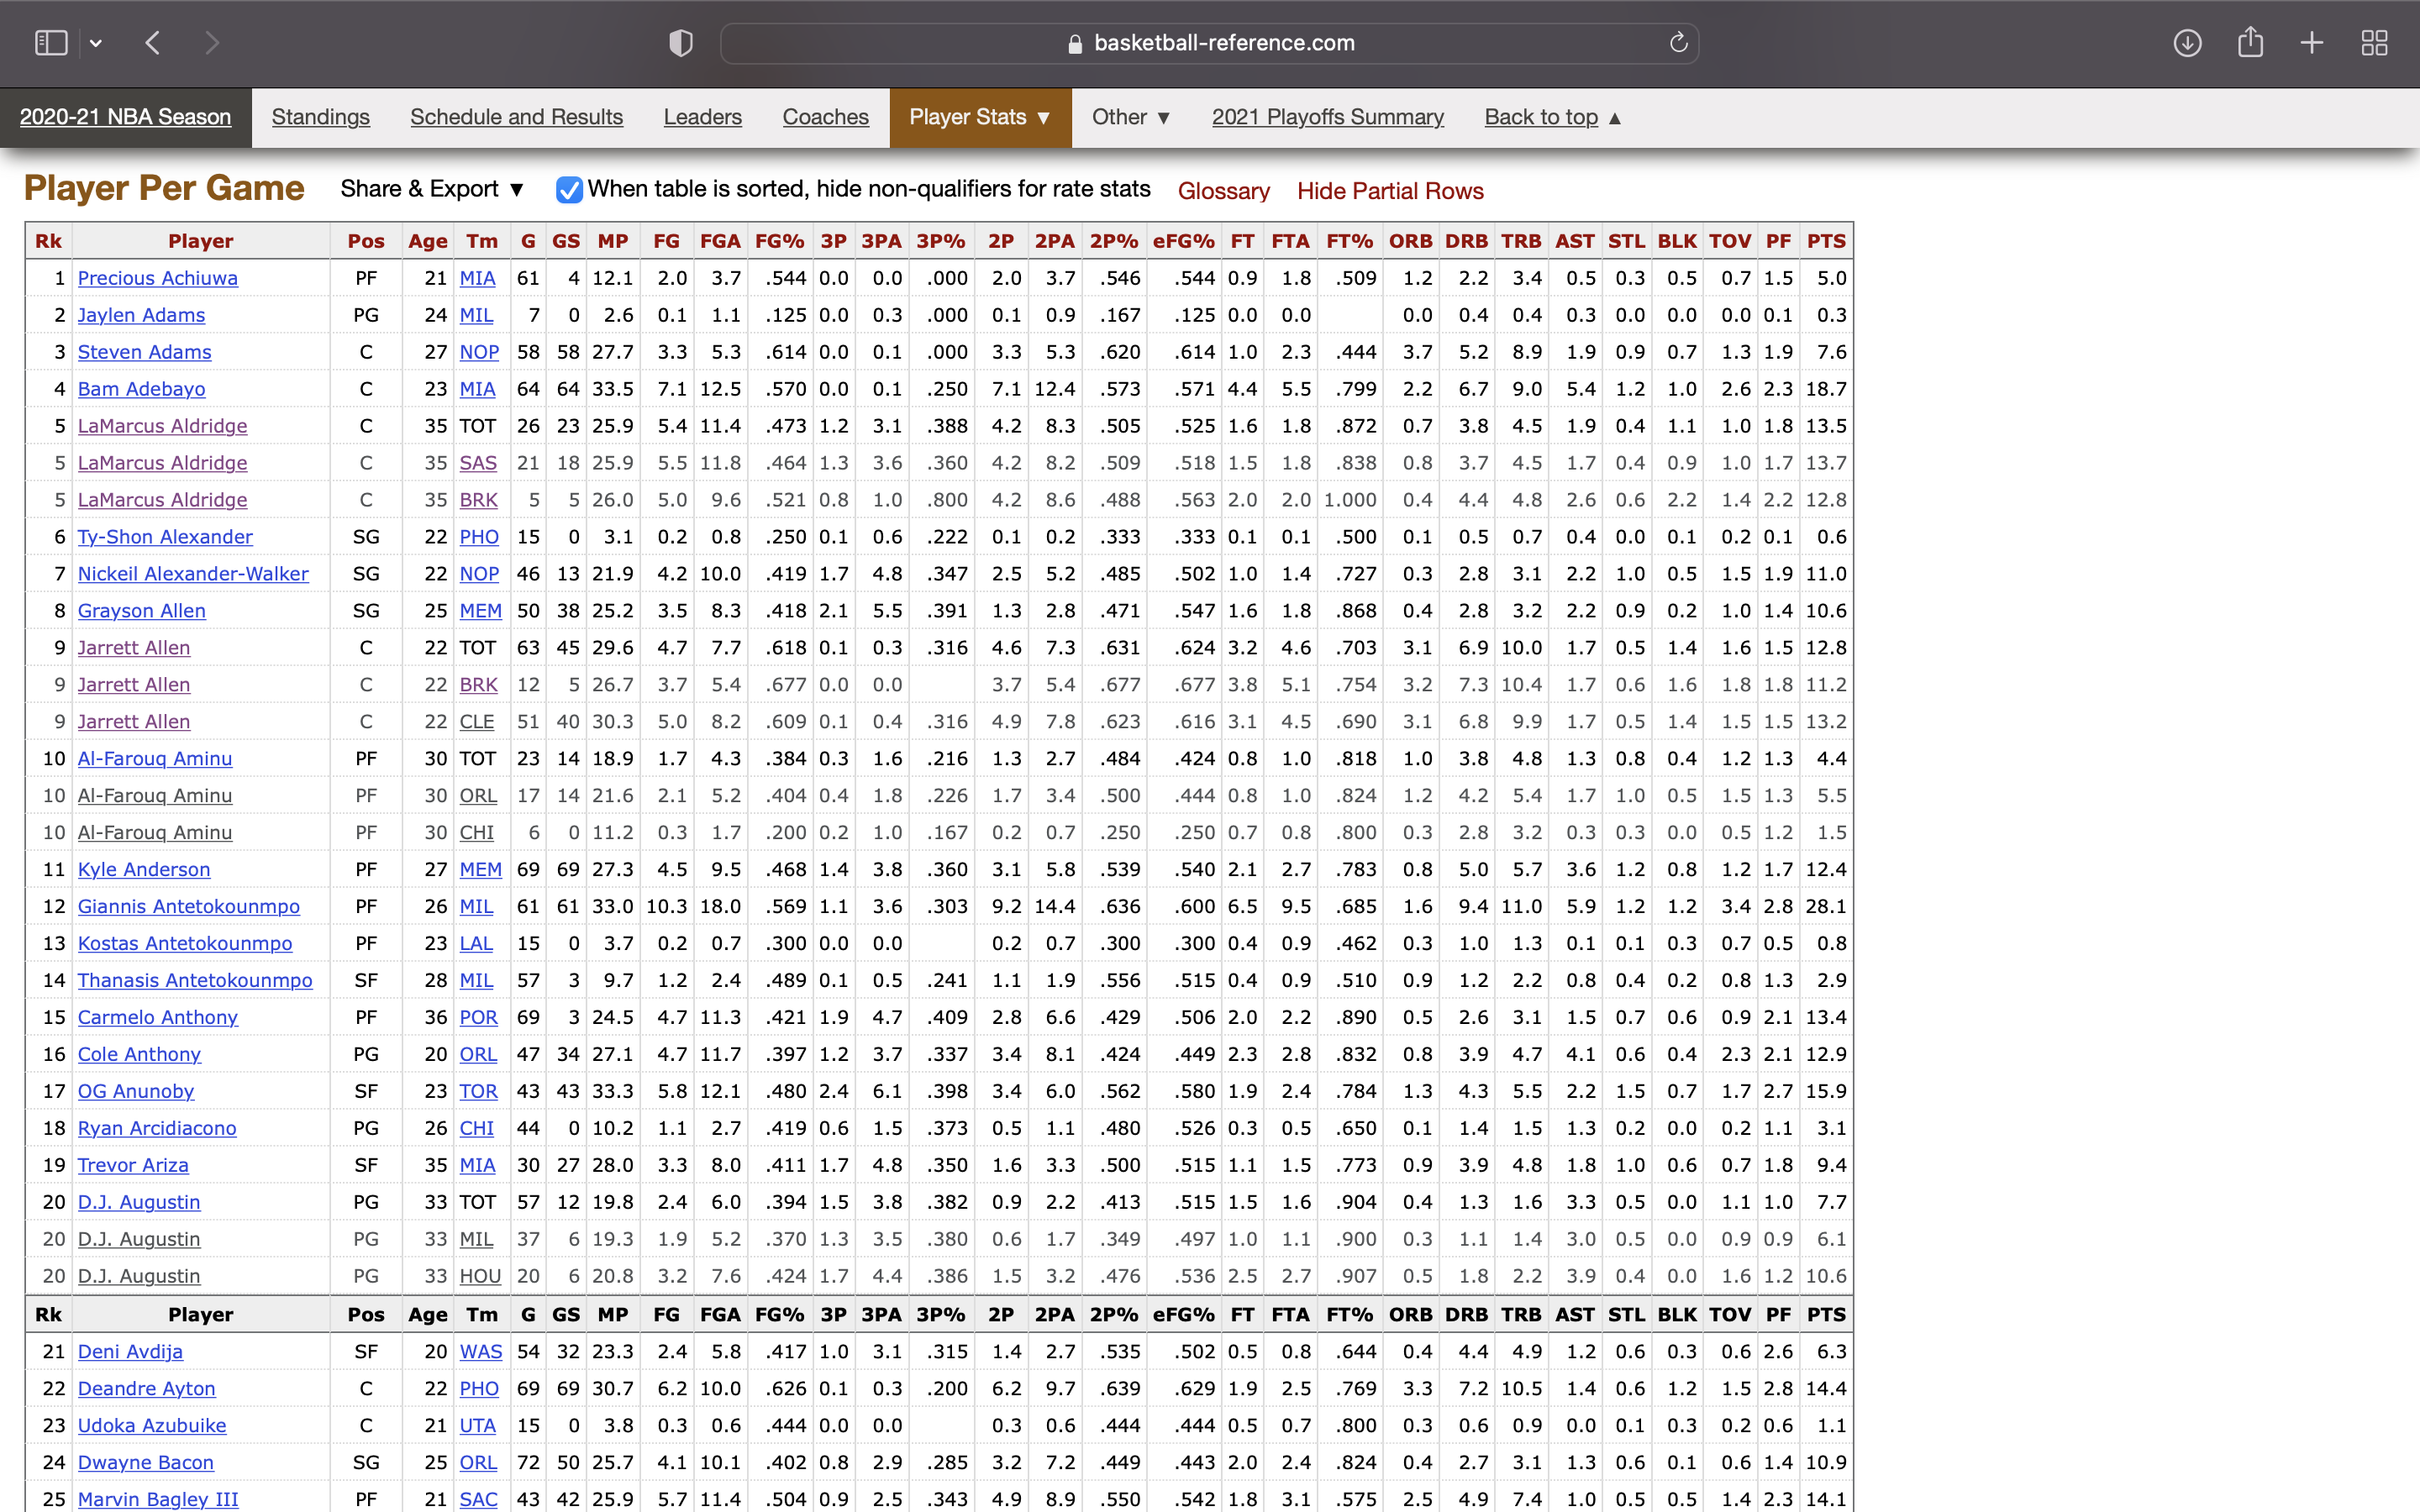Open the Glossary link
The height and width of the screenshot is (1512, 2420).
[1223, 191]
